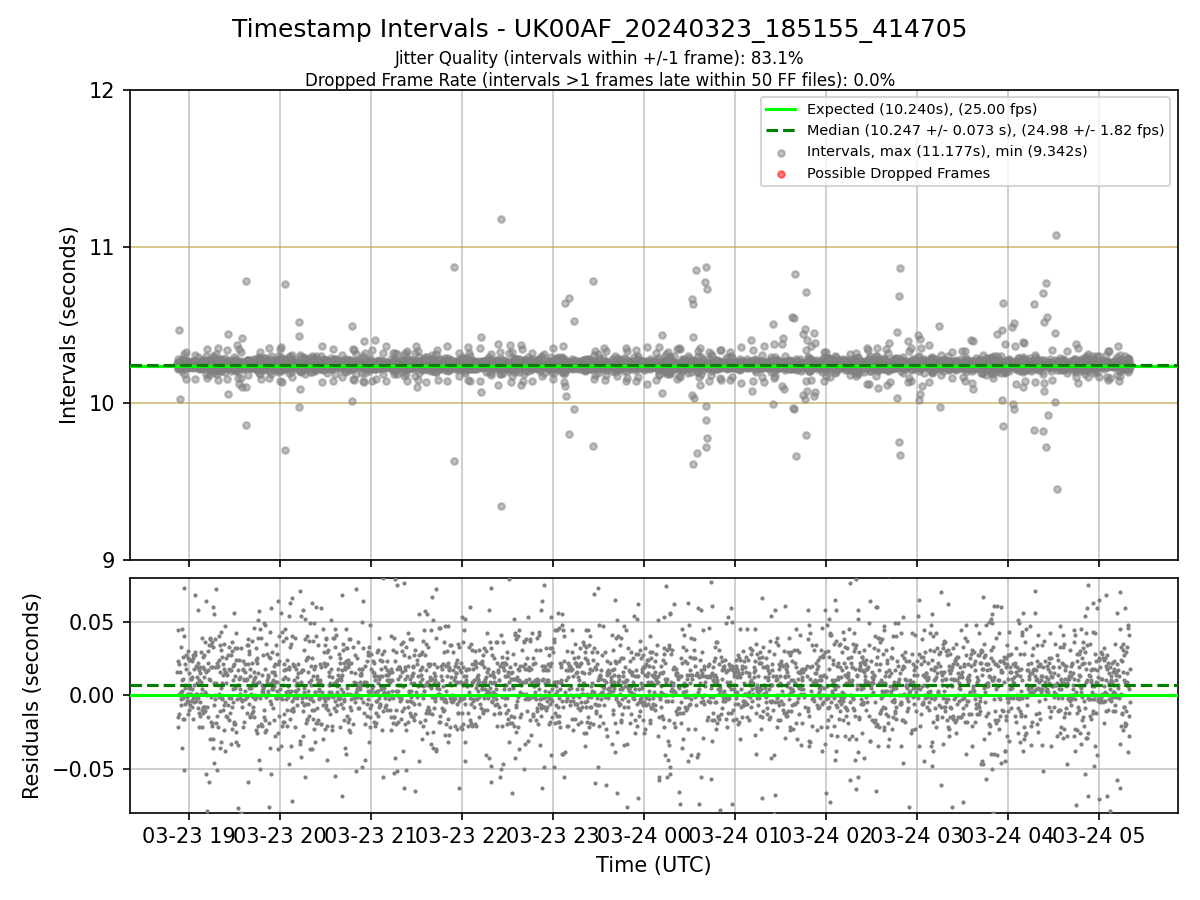The image size is (1200, 900).
Task: Click the red dot marker in the legend
Action: coord(781,174)
